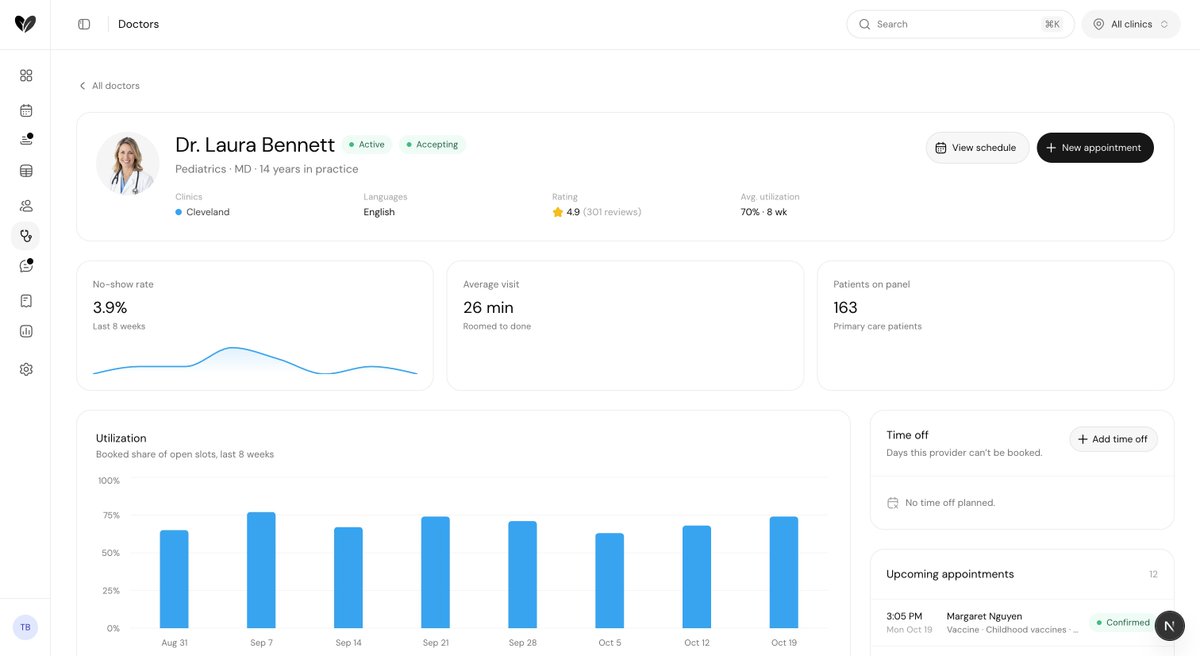Open the table view sidebar icon

pyautogui.click(x=26, y=171)
